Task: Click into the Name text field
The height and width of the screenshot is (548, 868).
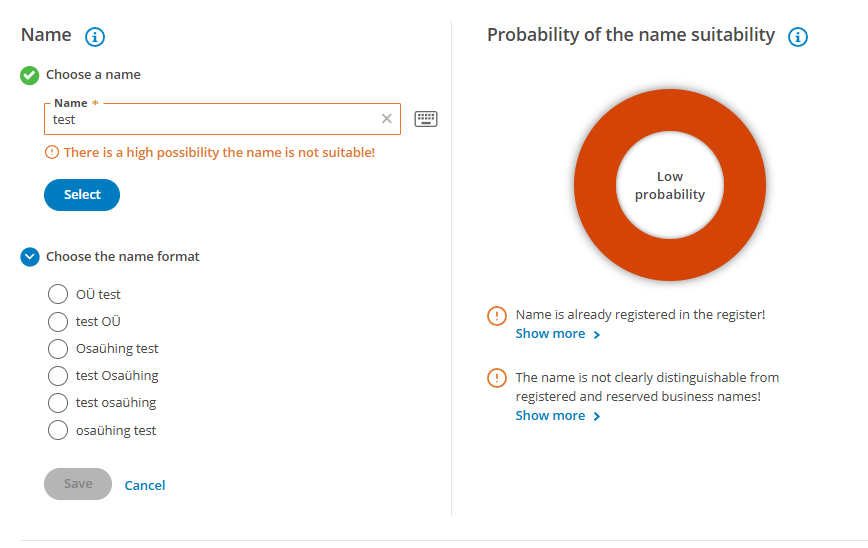Action: point(210,119)
